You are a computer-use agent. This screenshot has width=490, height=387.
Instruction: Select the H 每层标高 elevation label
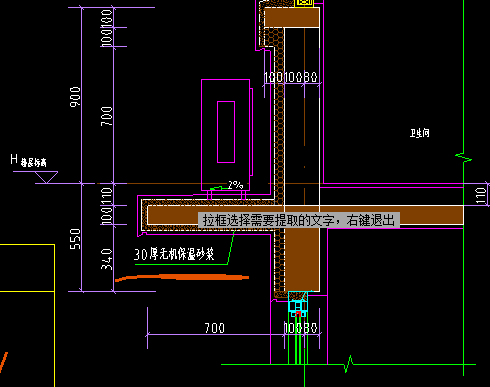[28, 160]
